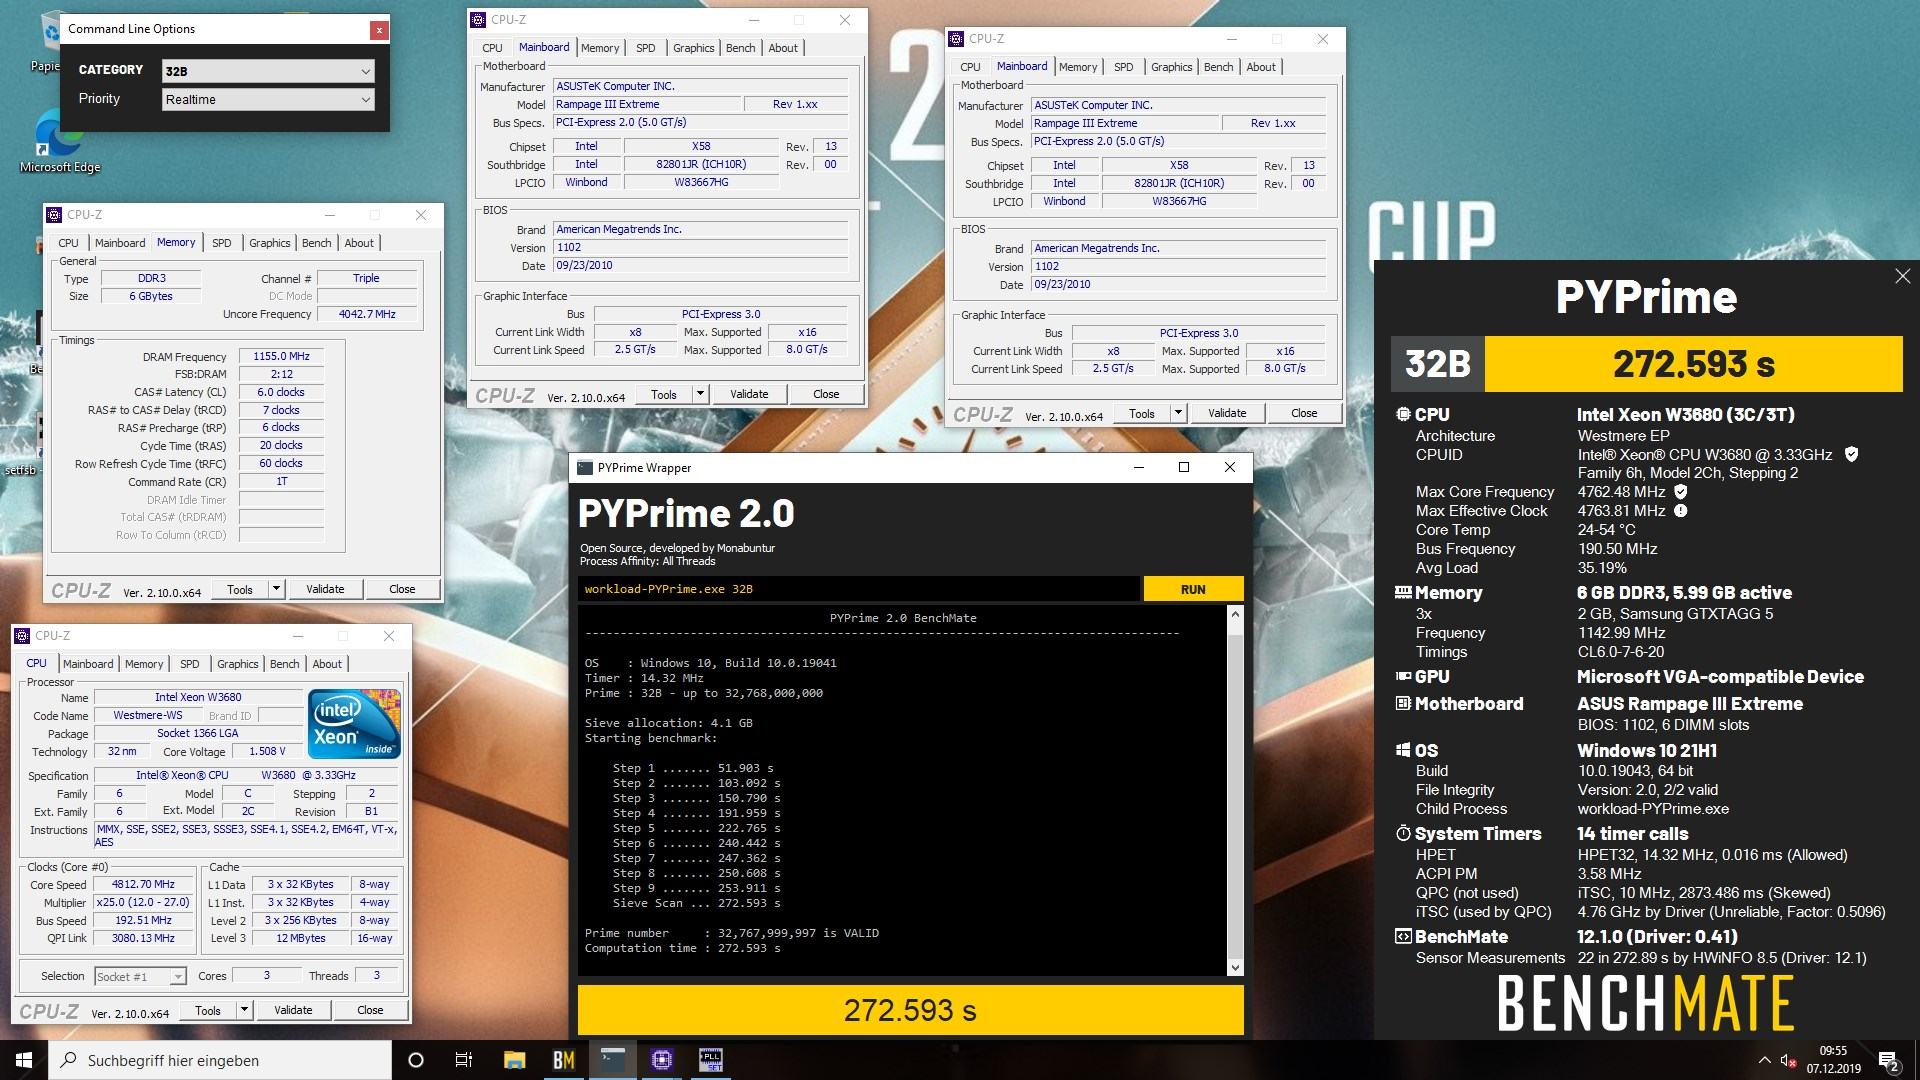Open the notification center icon

pos(1888,1060)
